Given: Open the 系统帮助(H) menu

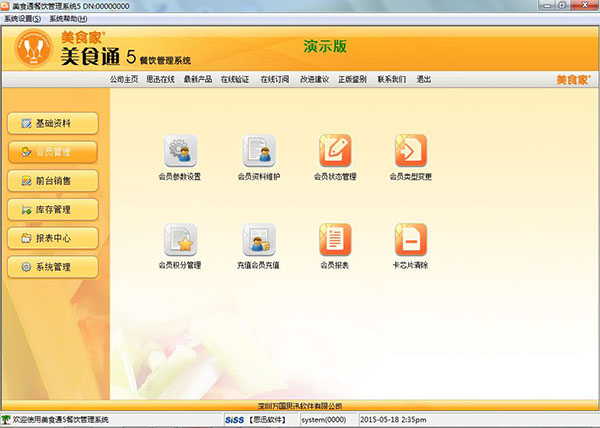Looking at the screenshot, I should point(68,19).
